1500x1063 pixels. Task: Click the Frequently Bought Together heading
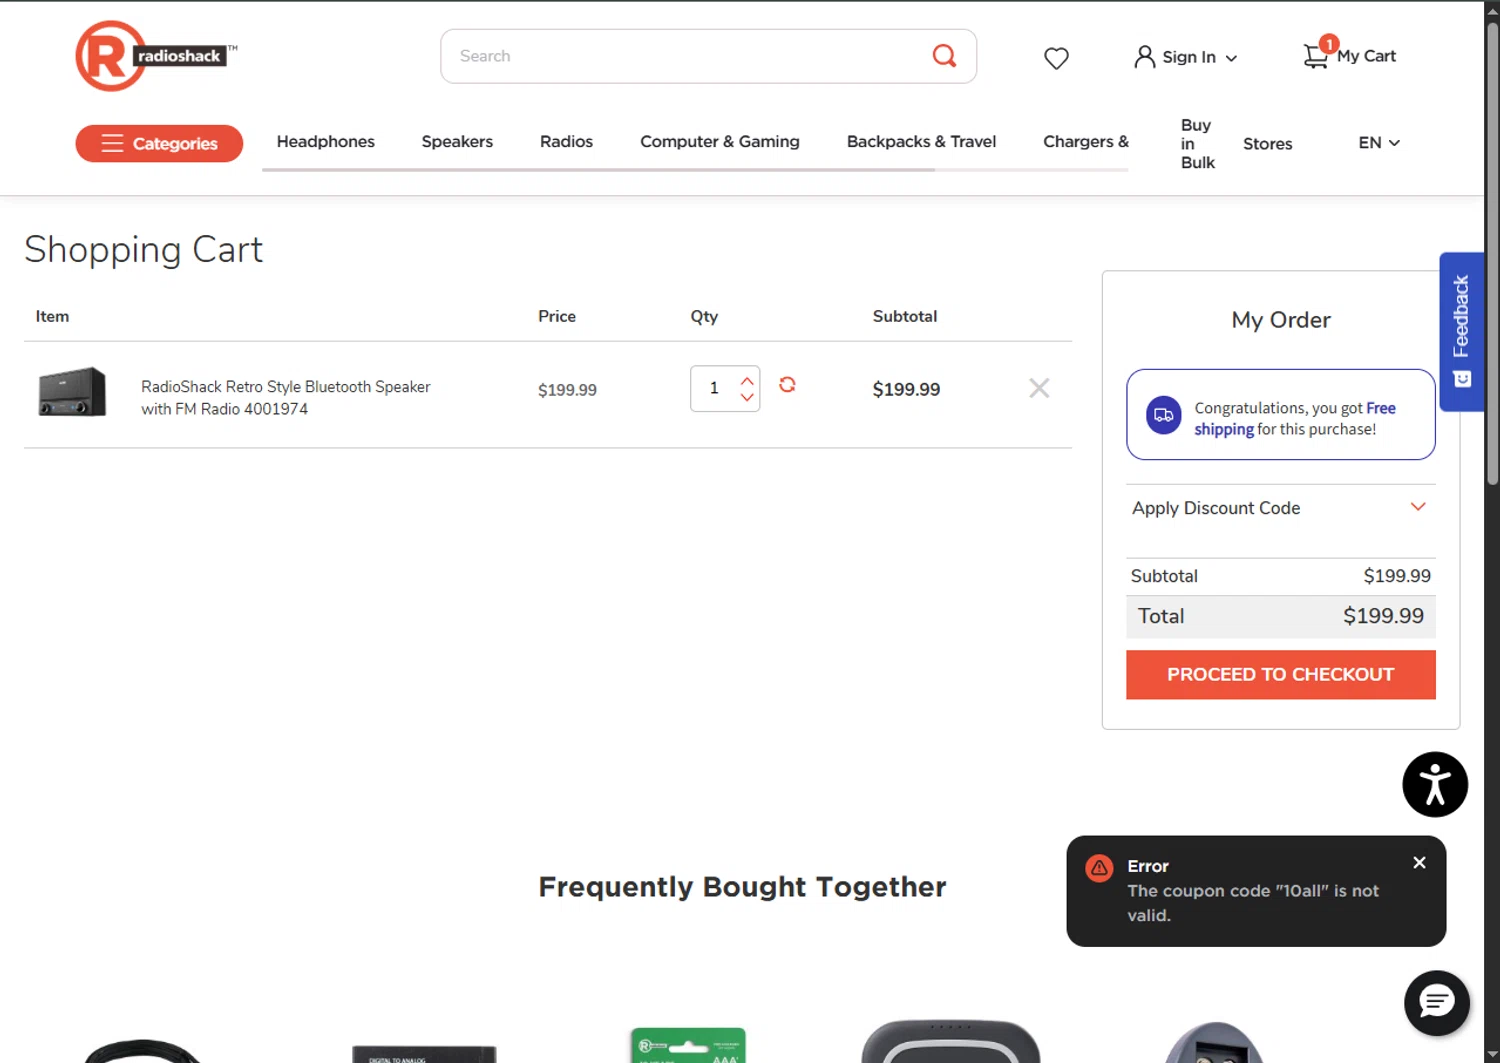point(742,887)
